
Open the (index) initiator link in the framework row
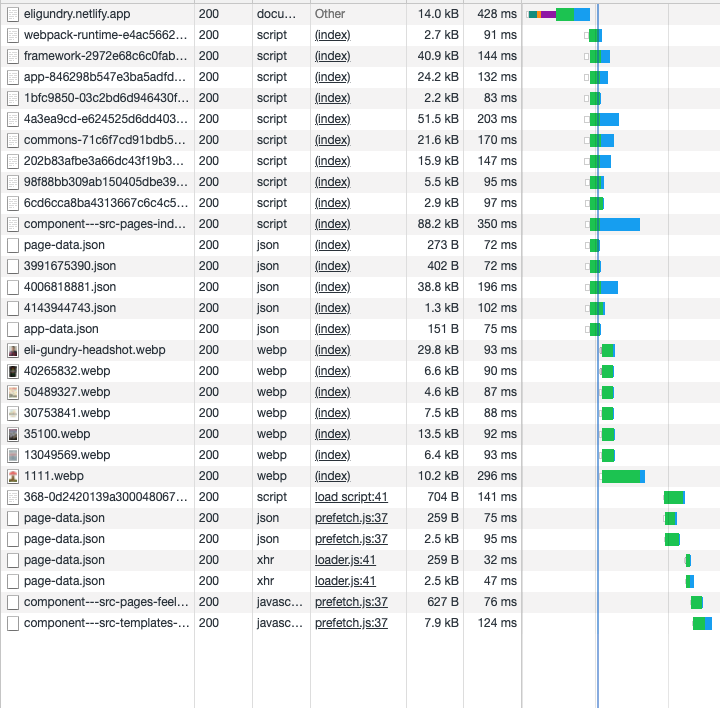click(x=332, y=56)
